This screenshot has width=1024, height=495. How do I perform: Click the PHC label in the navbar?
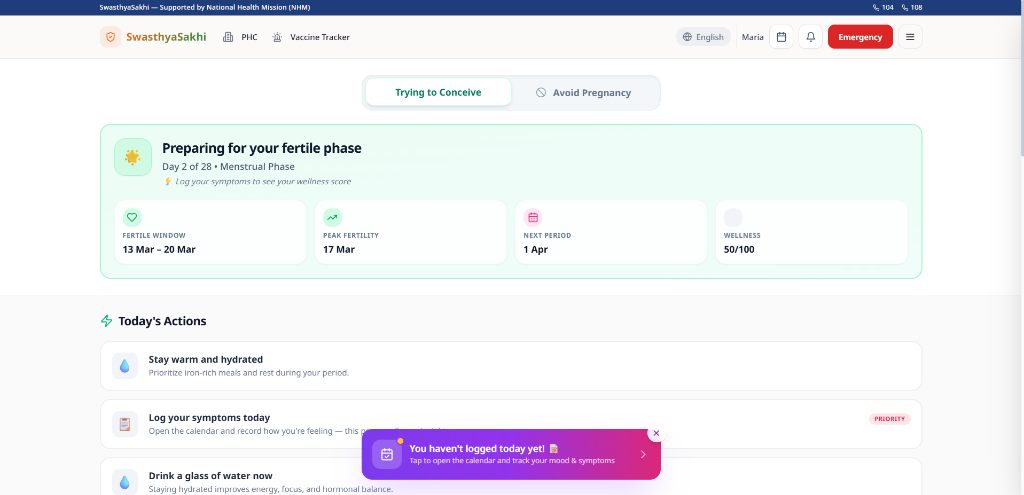249,37
